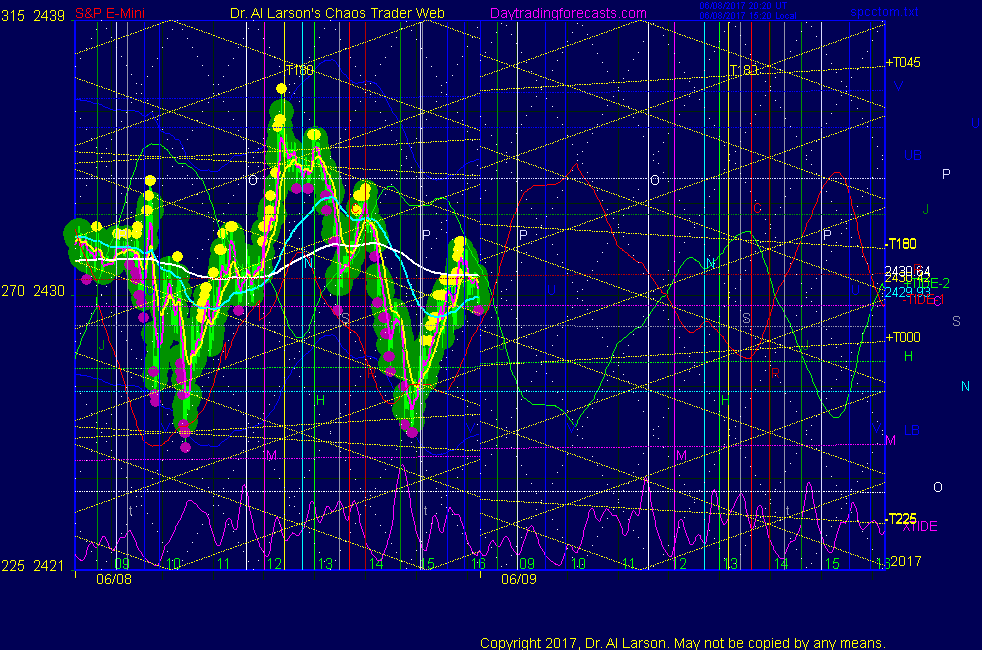This screenshot has height=650, width=982.
Task: Click the blue "UB" band label
Action: pos(912,155)
